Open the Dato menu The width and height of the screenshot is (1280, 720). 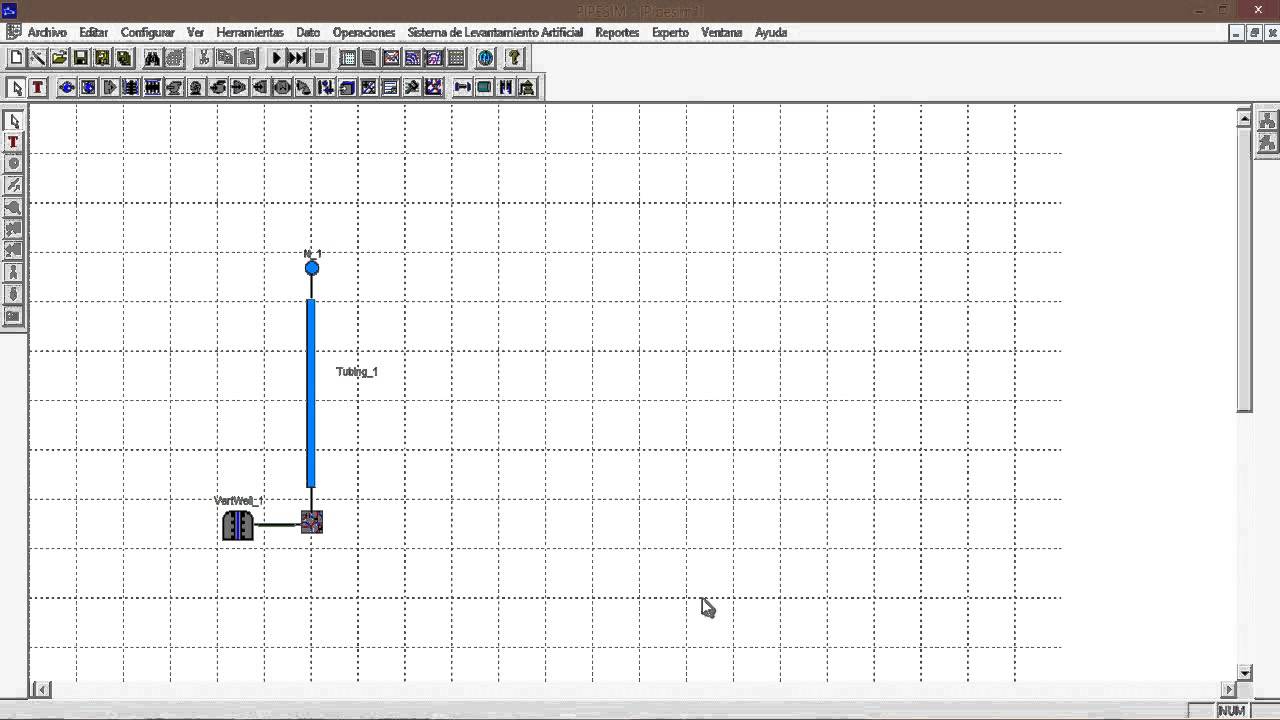[308, 33]
